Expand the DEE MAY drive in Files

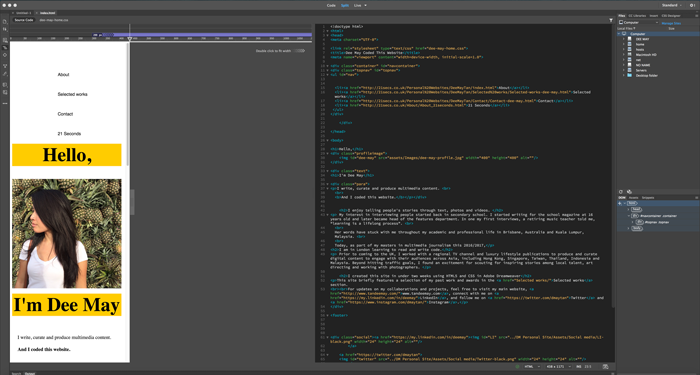(624, 39)
